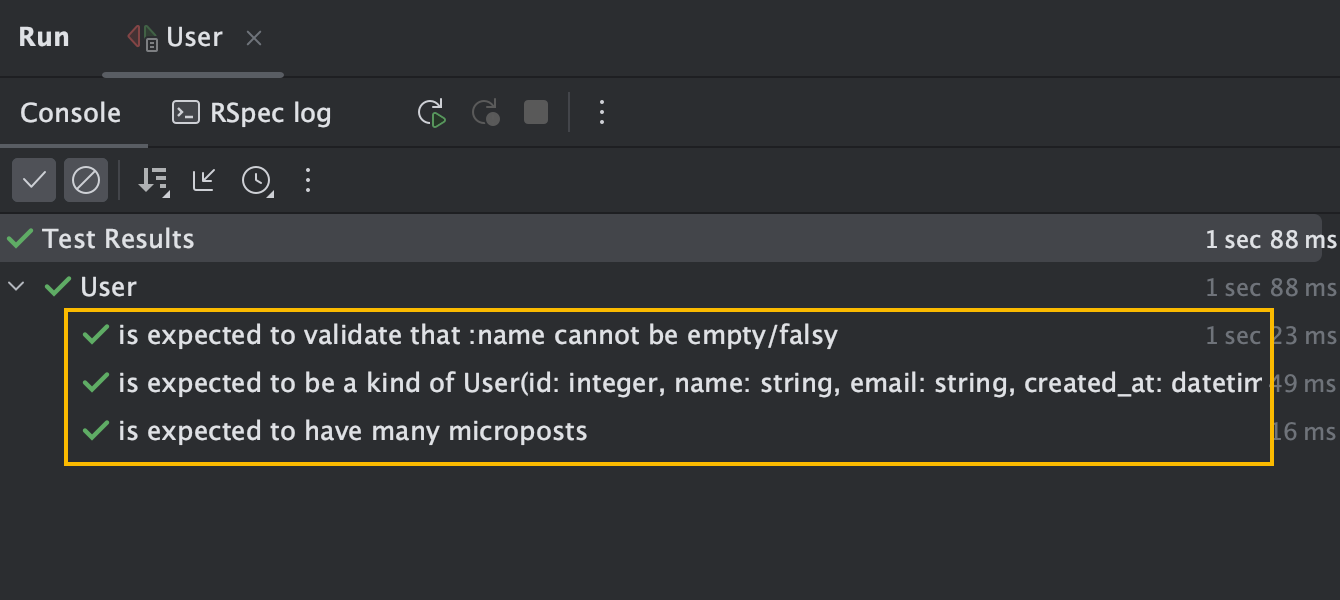Switch to the Console tab
This screenshot has width=1340, height=600.
click(x=70, y=113)
